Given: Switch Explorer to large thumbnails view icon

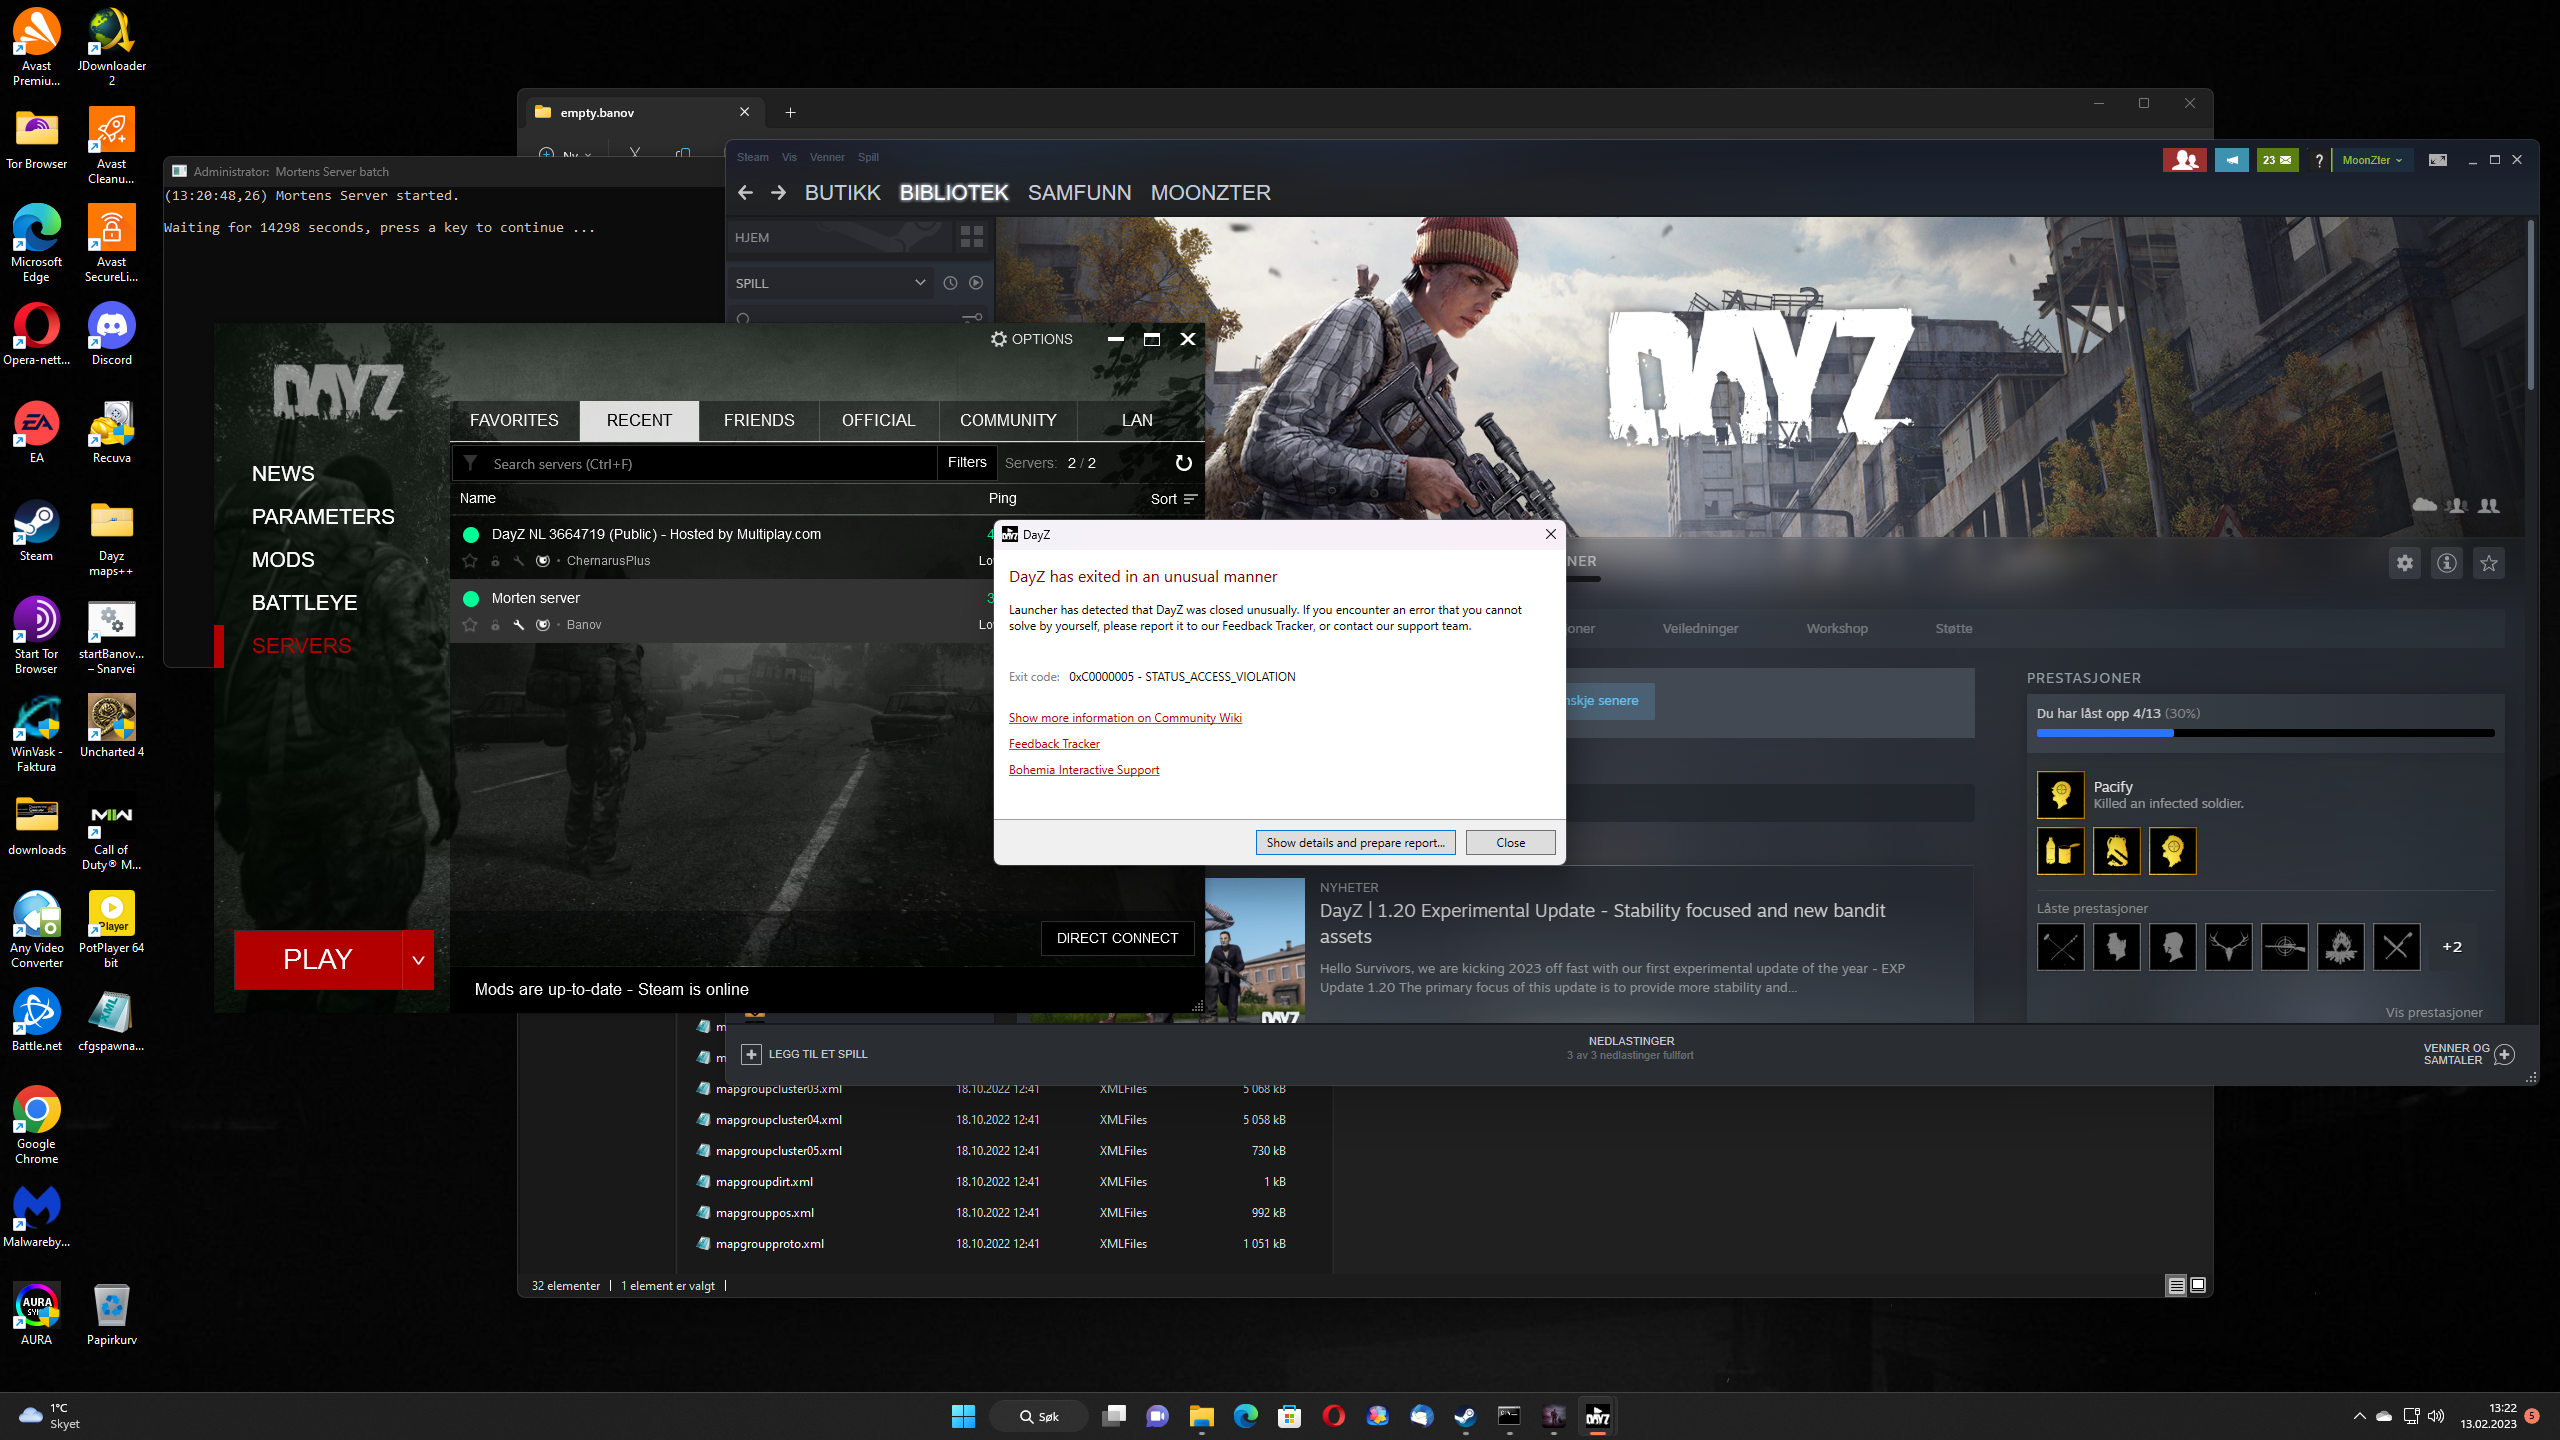Looking at the screenshot, I should tap(2198, 1286).
